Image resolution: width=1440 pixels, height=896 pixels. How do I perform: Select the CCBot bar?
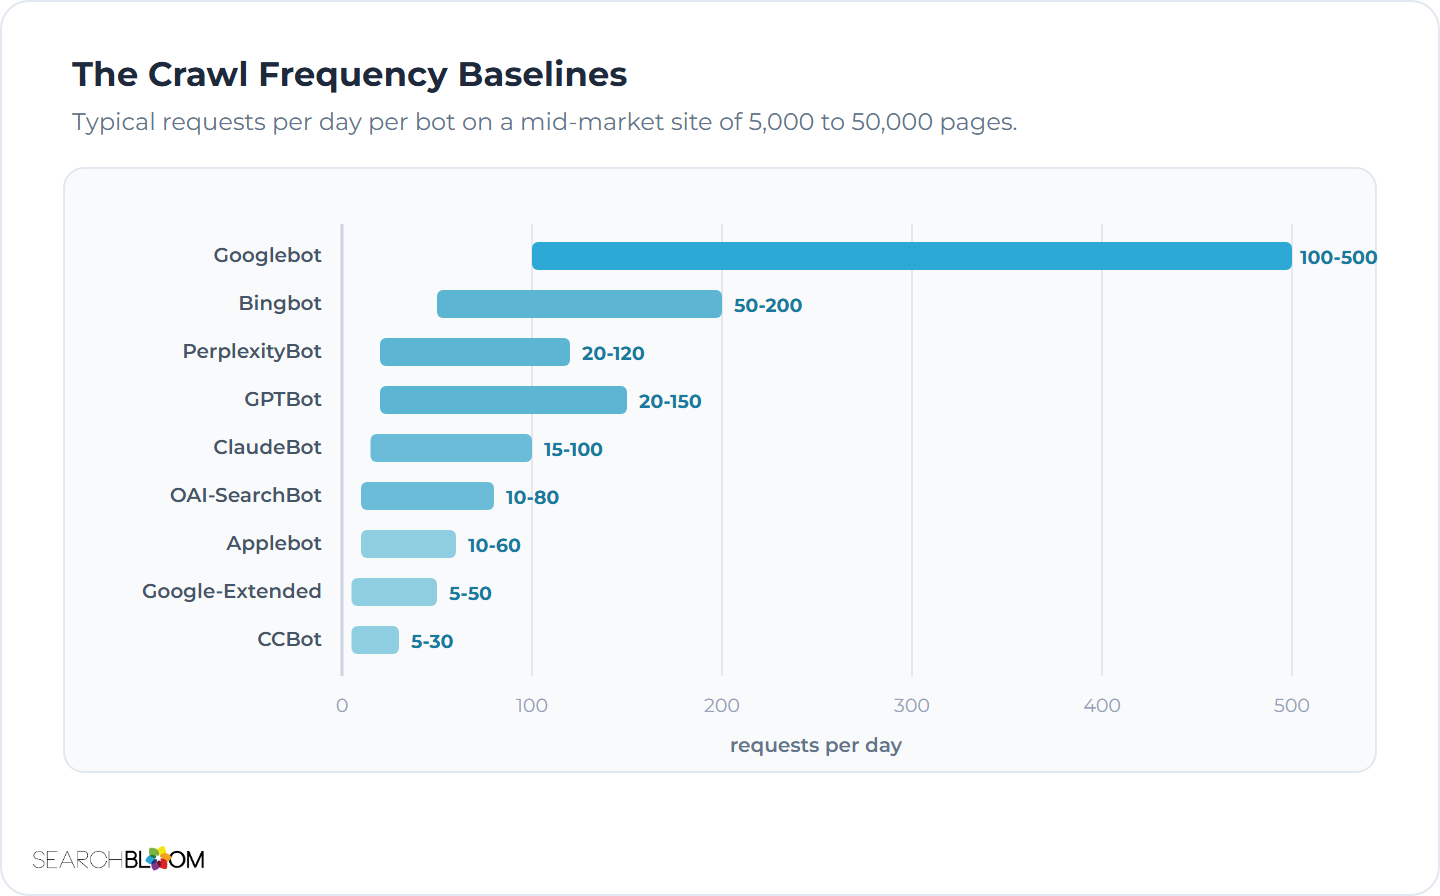point(375,640)
